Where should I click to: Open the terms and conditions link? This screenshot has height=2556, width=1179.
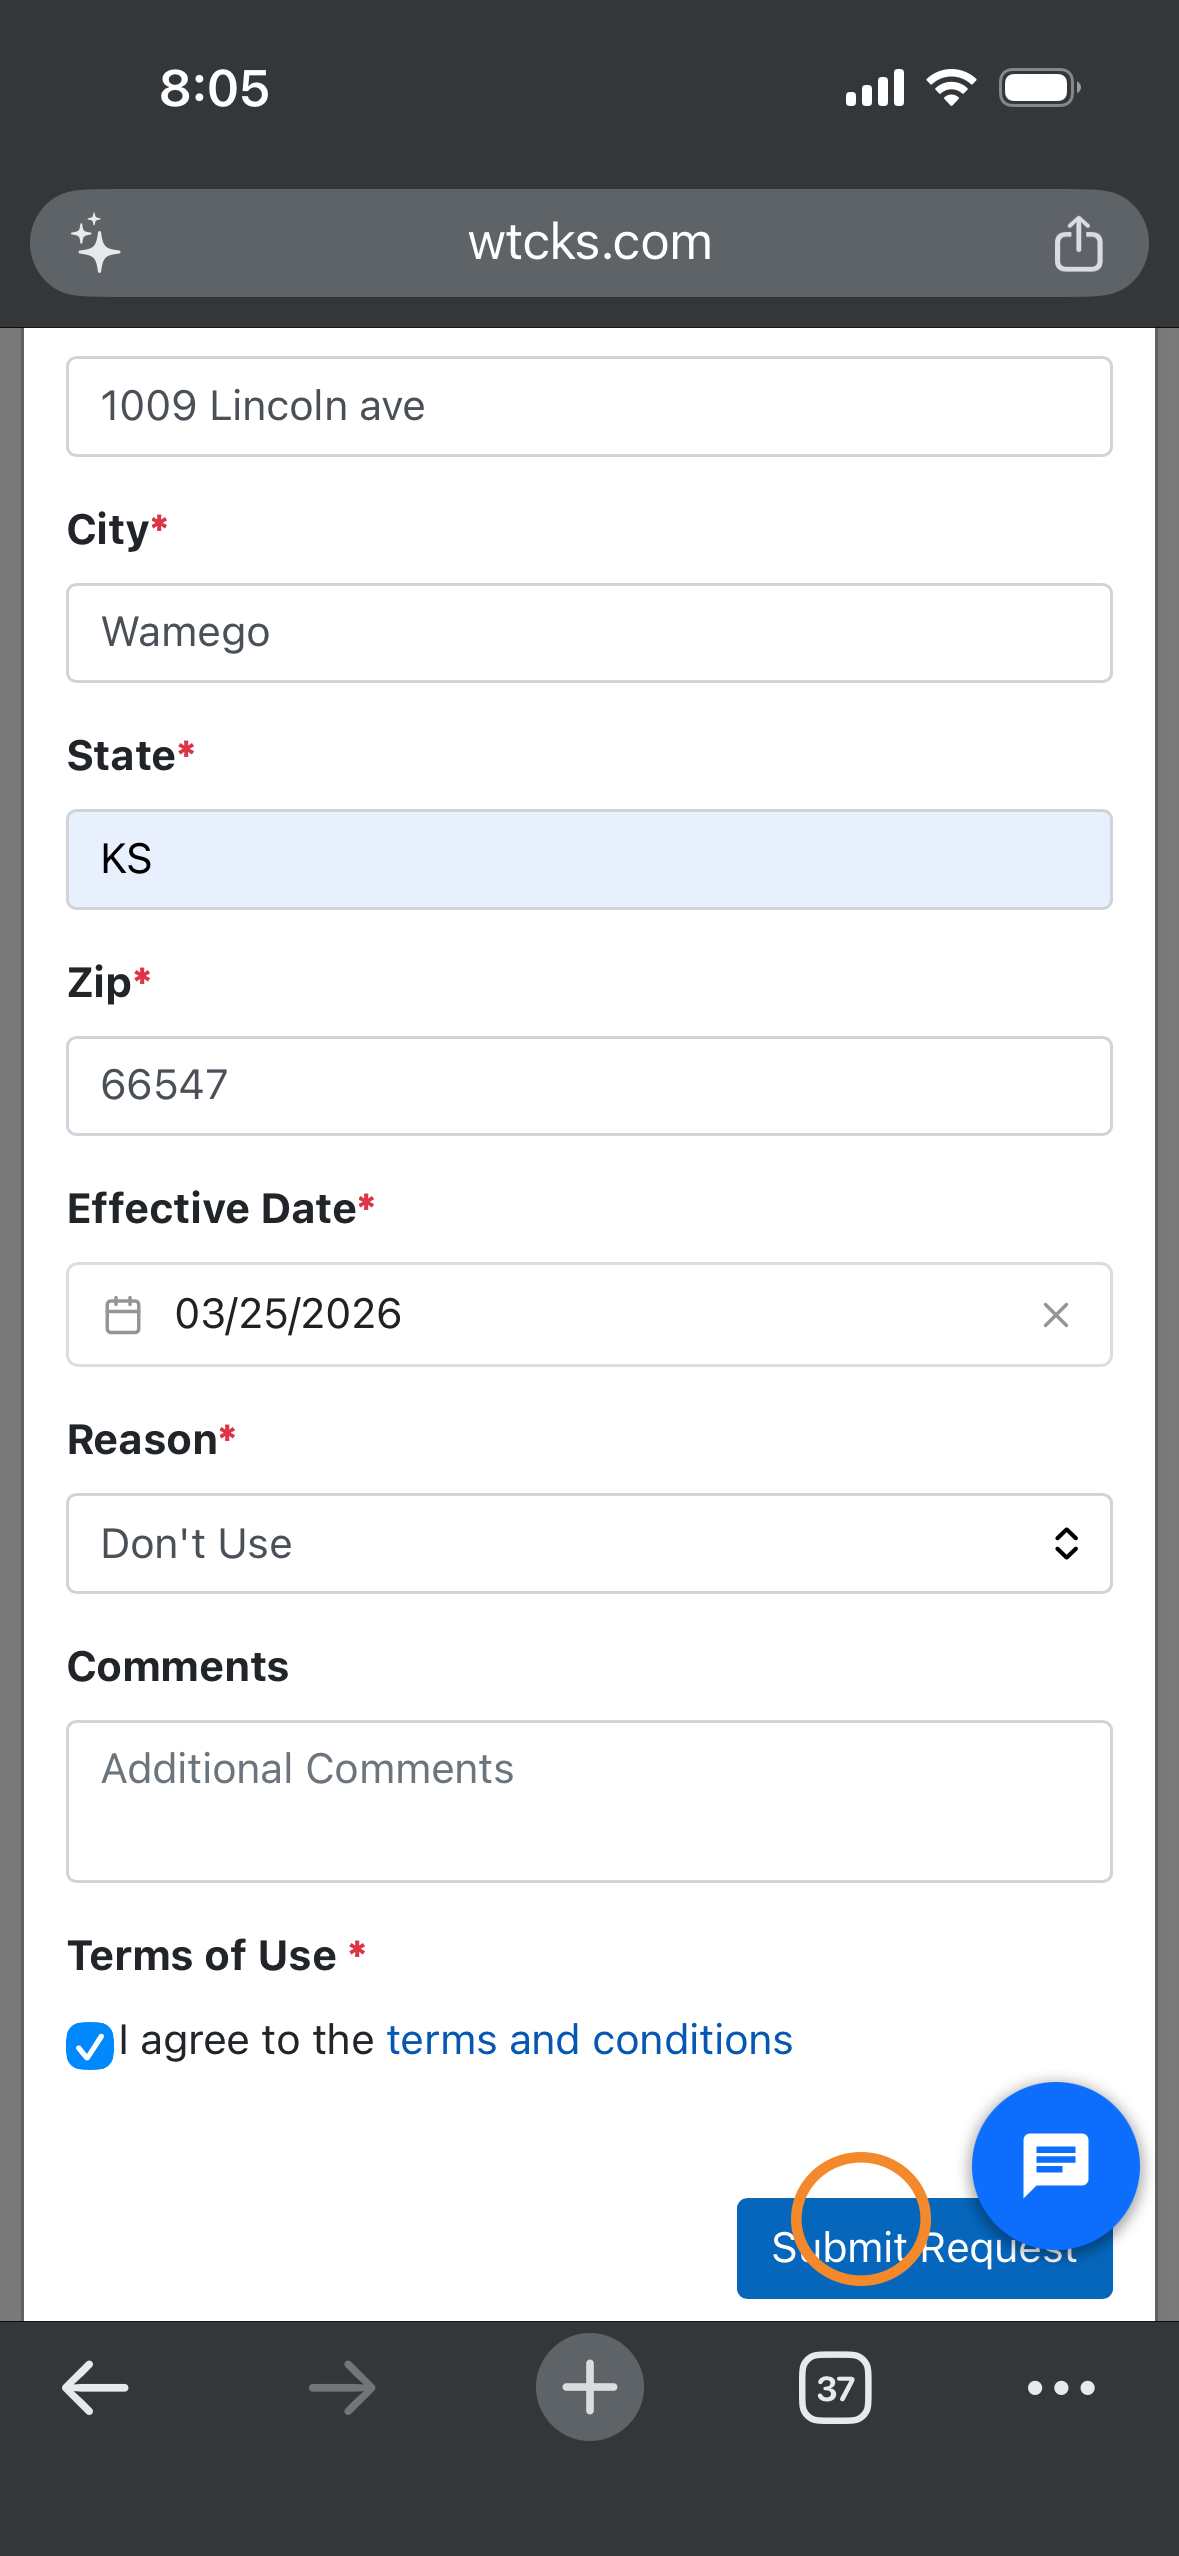[x=589, y=2041]
